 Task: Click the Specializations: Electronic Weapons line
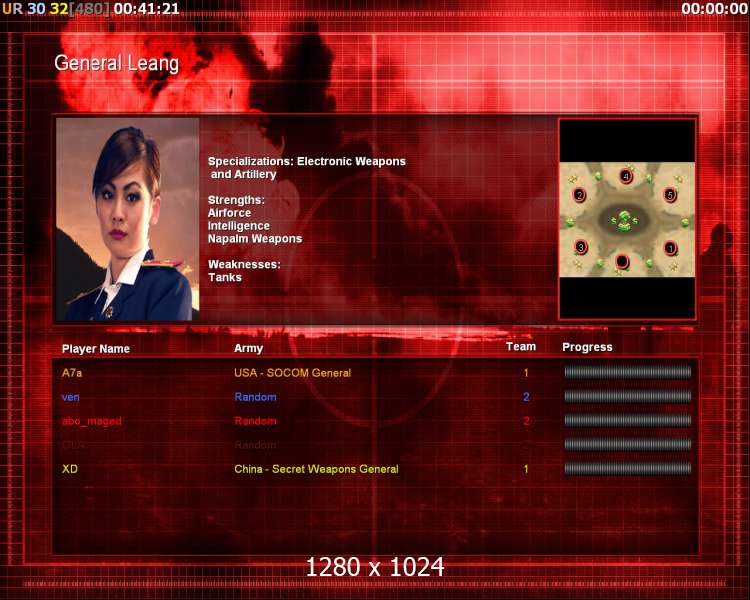pos(307,161)
